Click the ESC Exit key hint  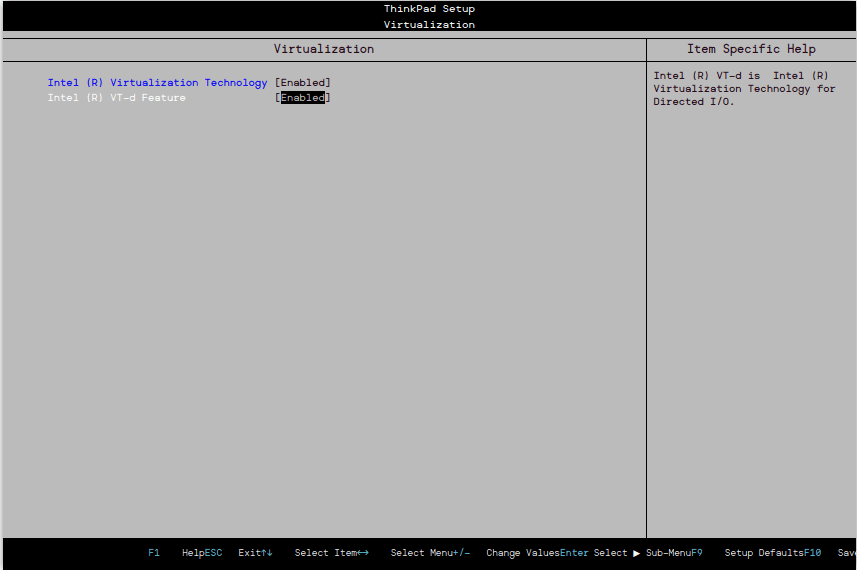[233, 553]
